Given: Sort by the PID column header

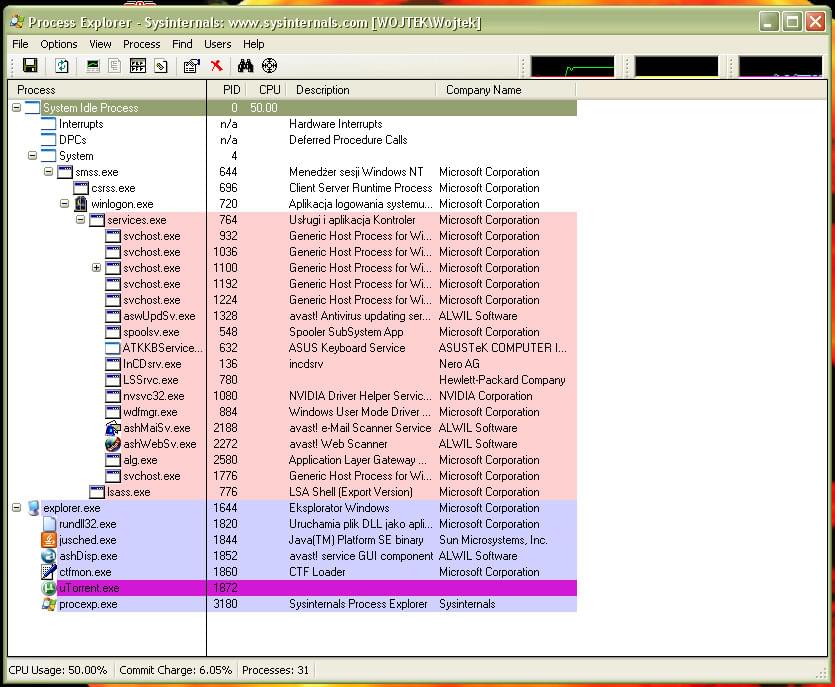Looking at the screenshot, I should click(225, 90).
